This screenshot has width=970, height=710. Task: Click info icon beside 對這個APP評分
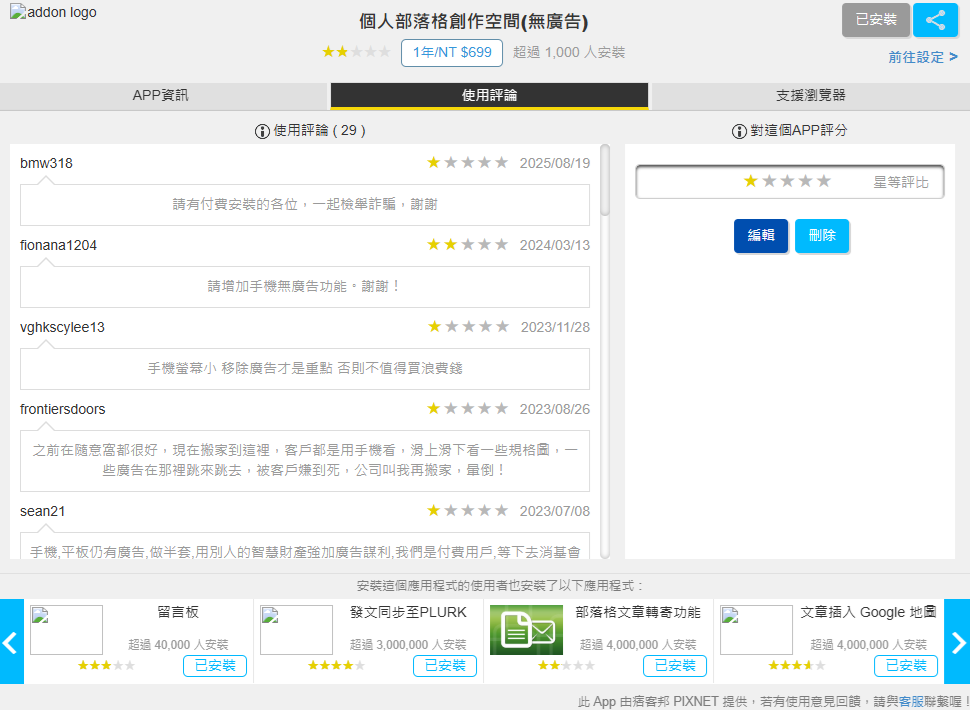pyautogui.click(x=739, y=131)
